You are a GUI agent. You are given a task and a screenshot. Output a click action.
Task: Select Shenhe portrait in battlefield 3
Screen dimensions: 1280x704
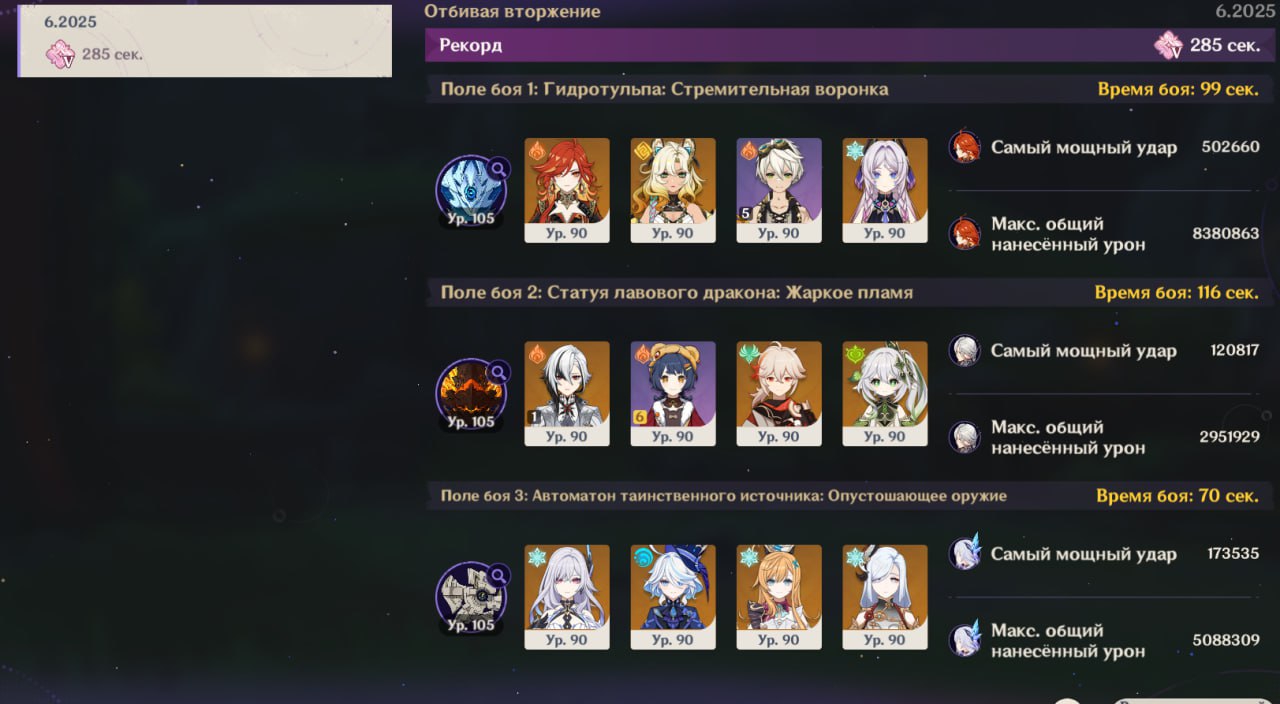tap(885, 597)
